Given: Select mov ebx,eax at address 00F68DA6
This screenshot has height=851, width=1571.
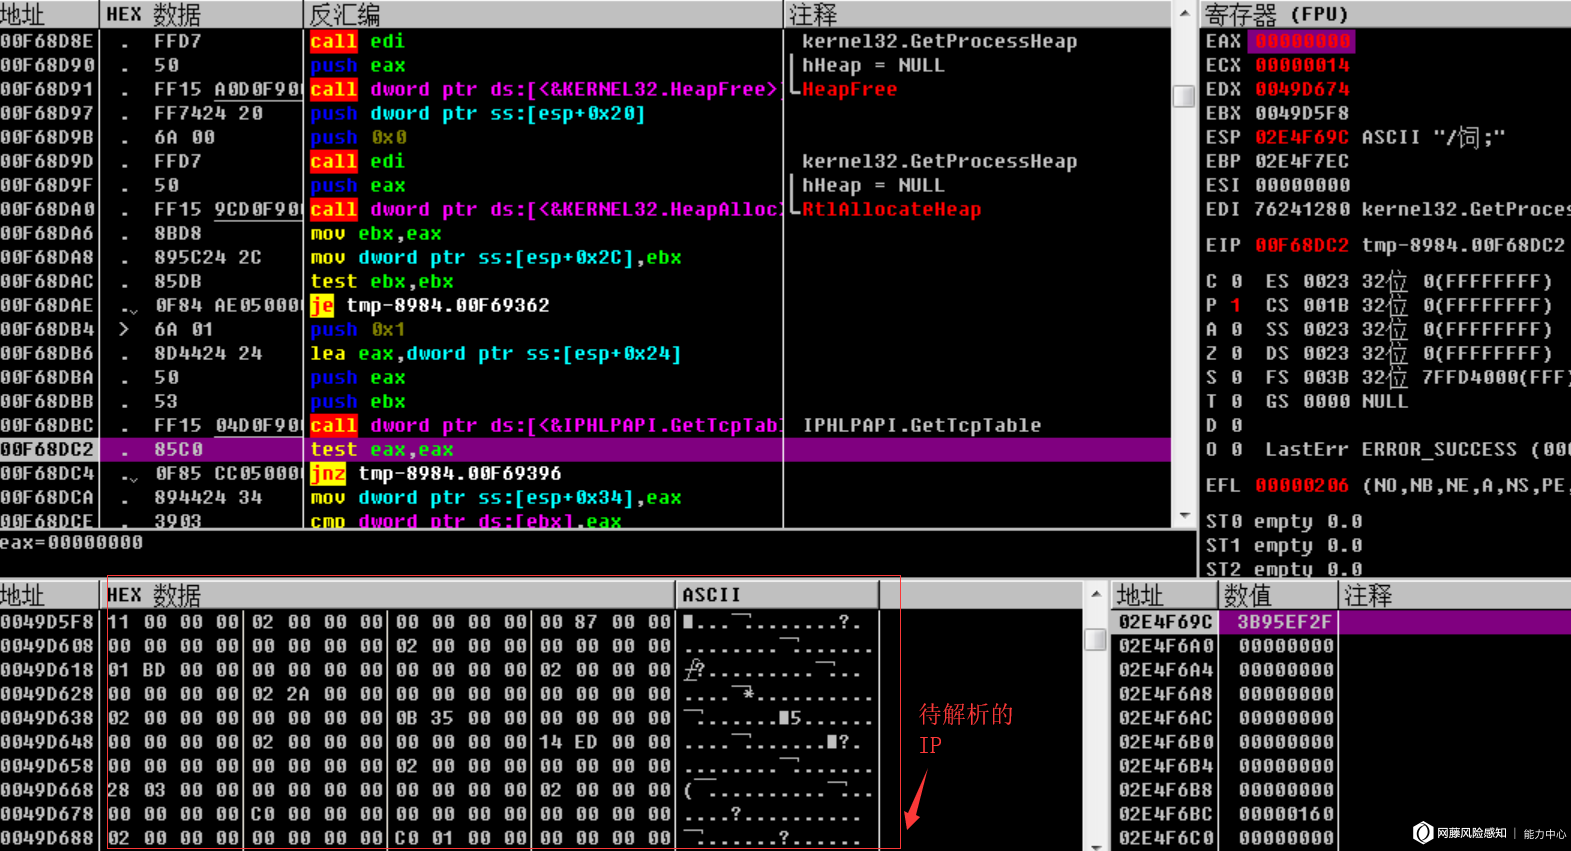Looking at the screenshot, I should (585, 233).
